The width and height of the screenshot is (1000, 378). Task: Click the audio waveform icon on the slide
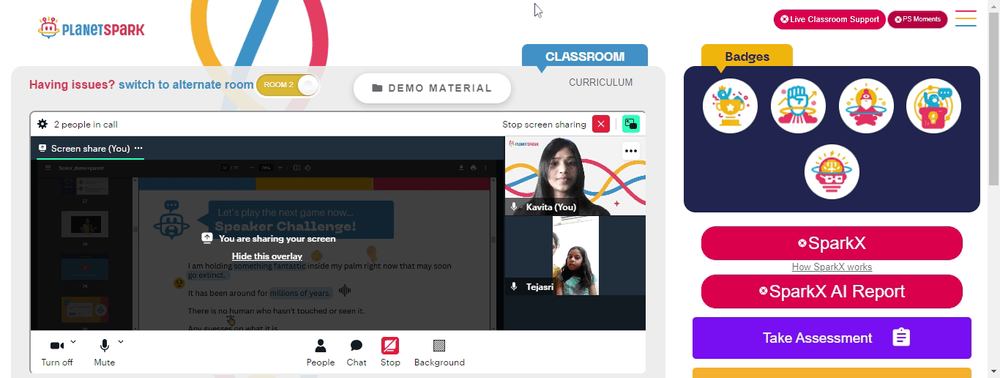(344, 291)
